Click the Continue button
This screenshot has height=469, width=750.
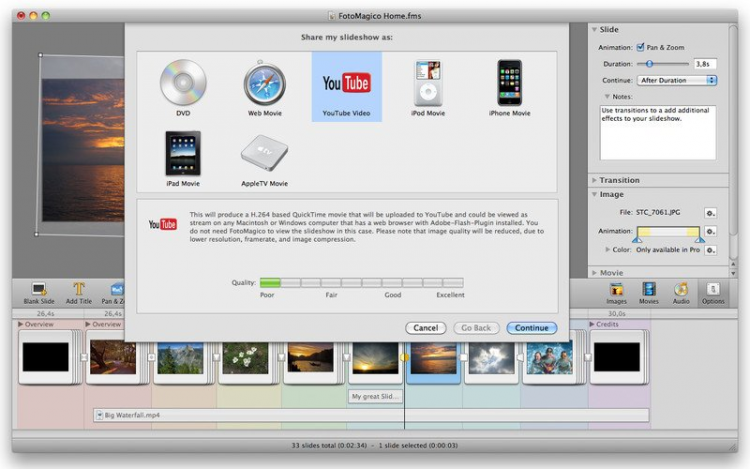click(x=531, y=328)
